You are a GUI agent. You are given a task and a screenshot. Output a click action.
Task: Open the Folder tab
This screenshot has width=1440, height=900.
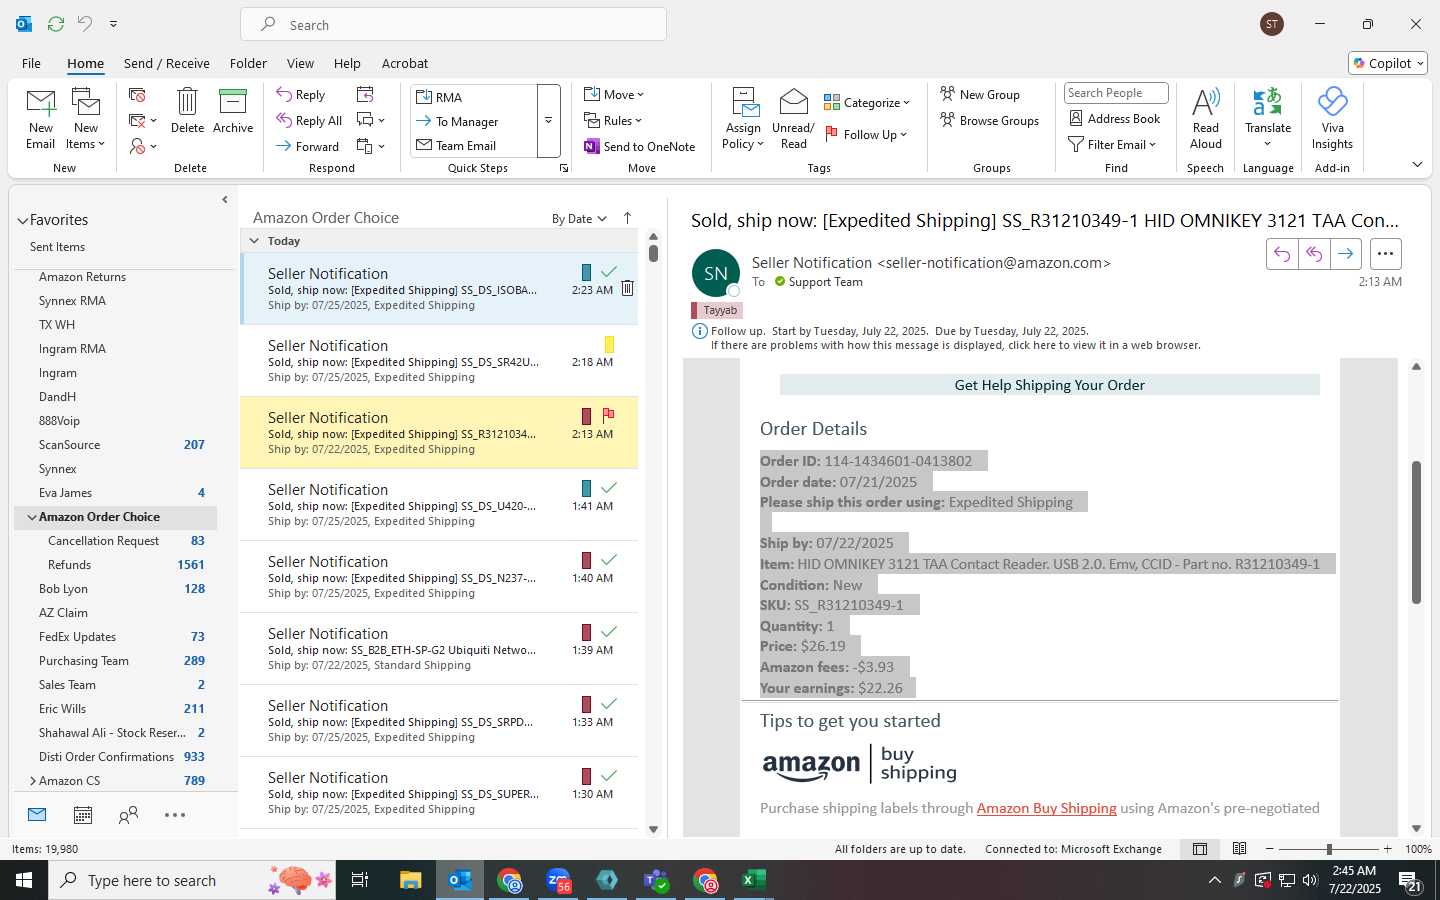[248, 63]
